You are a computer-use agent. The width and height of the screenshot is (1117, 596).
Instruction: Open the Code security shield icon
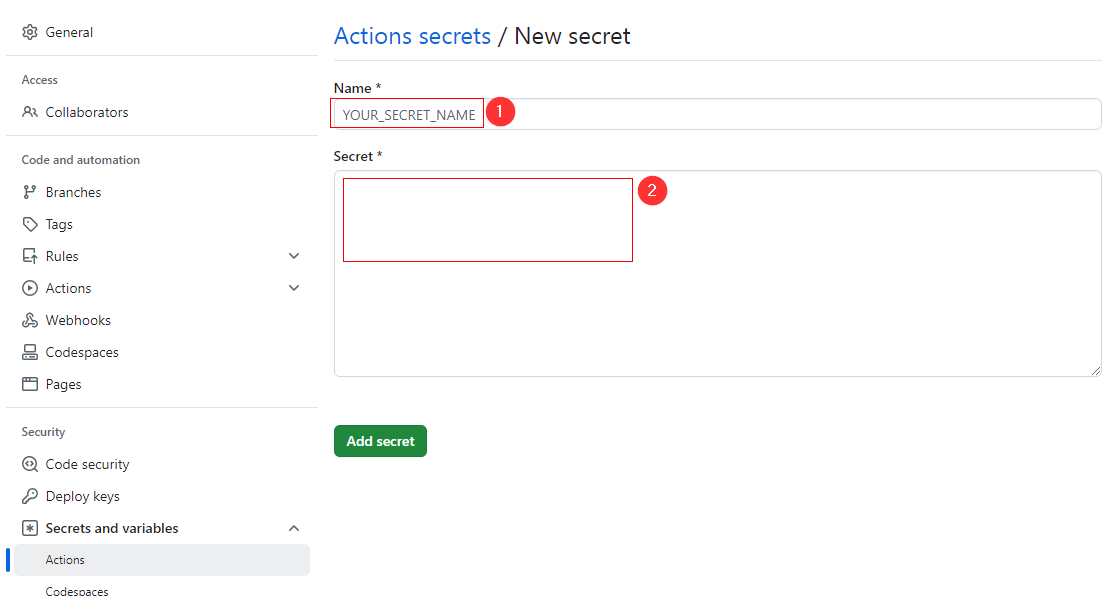click(29, 463)
